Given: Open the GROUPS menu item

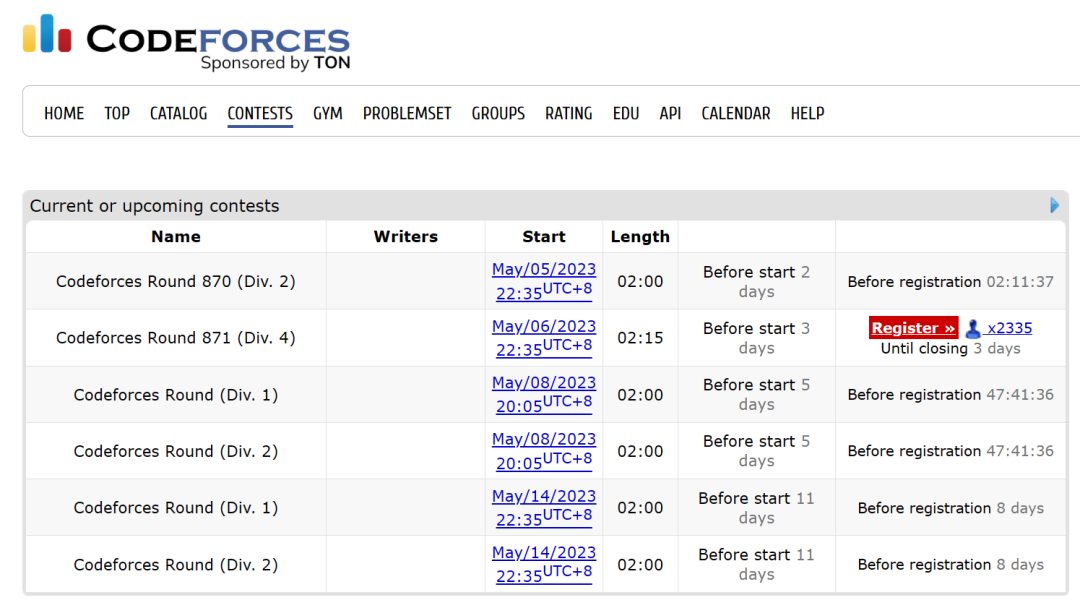Looking at the screenshot, I should click(x=498, y=113).
